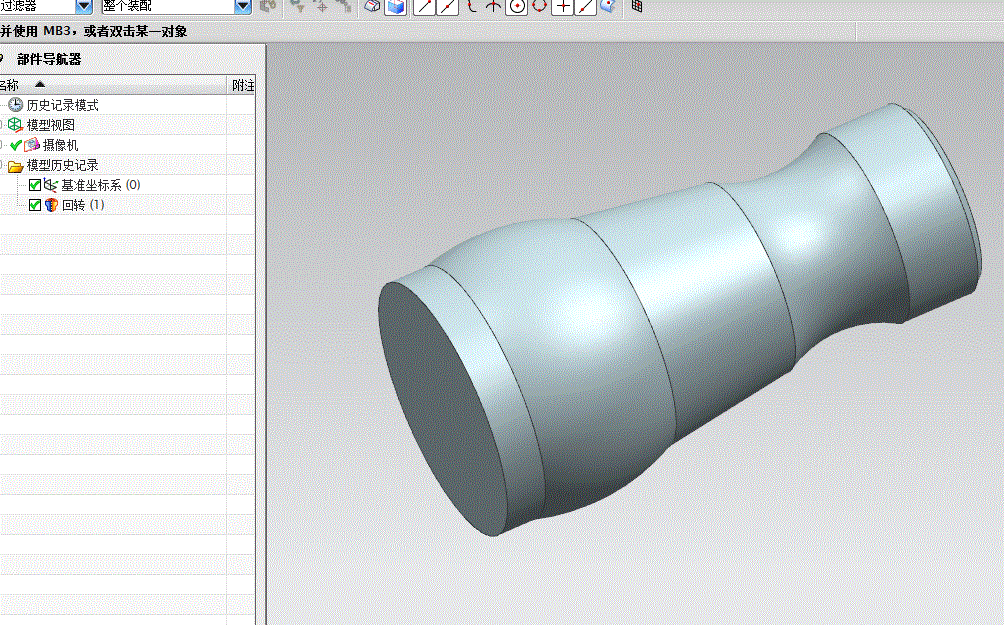Select the 历史记录模式 tree item
This screenshot has width=1004, height=625.
click(x=62, y=105)
